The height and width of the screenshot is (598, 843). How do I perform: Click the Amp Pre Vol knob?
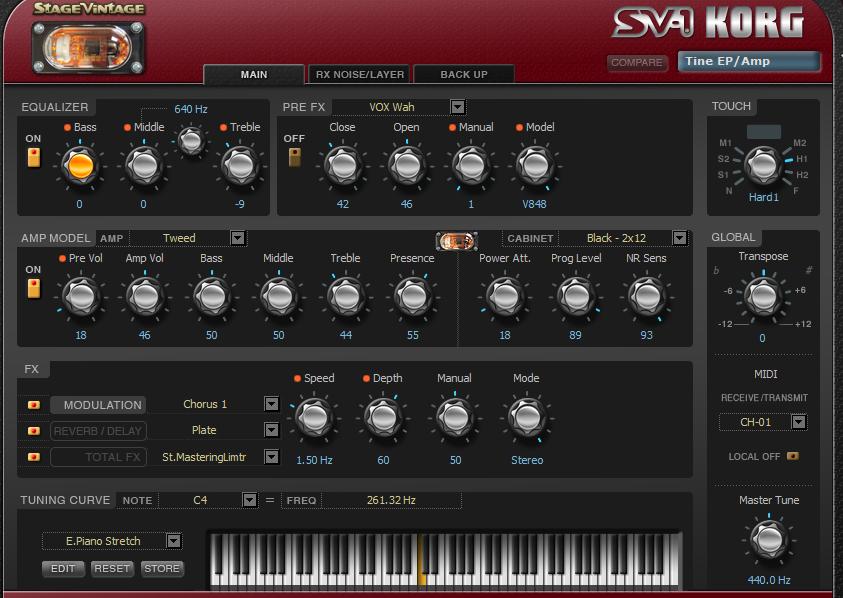tap(81, 297)
